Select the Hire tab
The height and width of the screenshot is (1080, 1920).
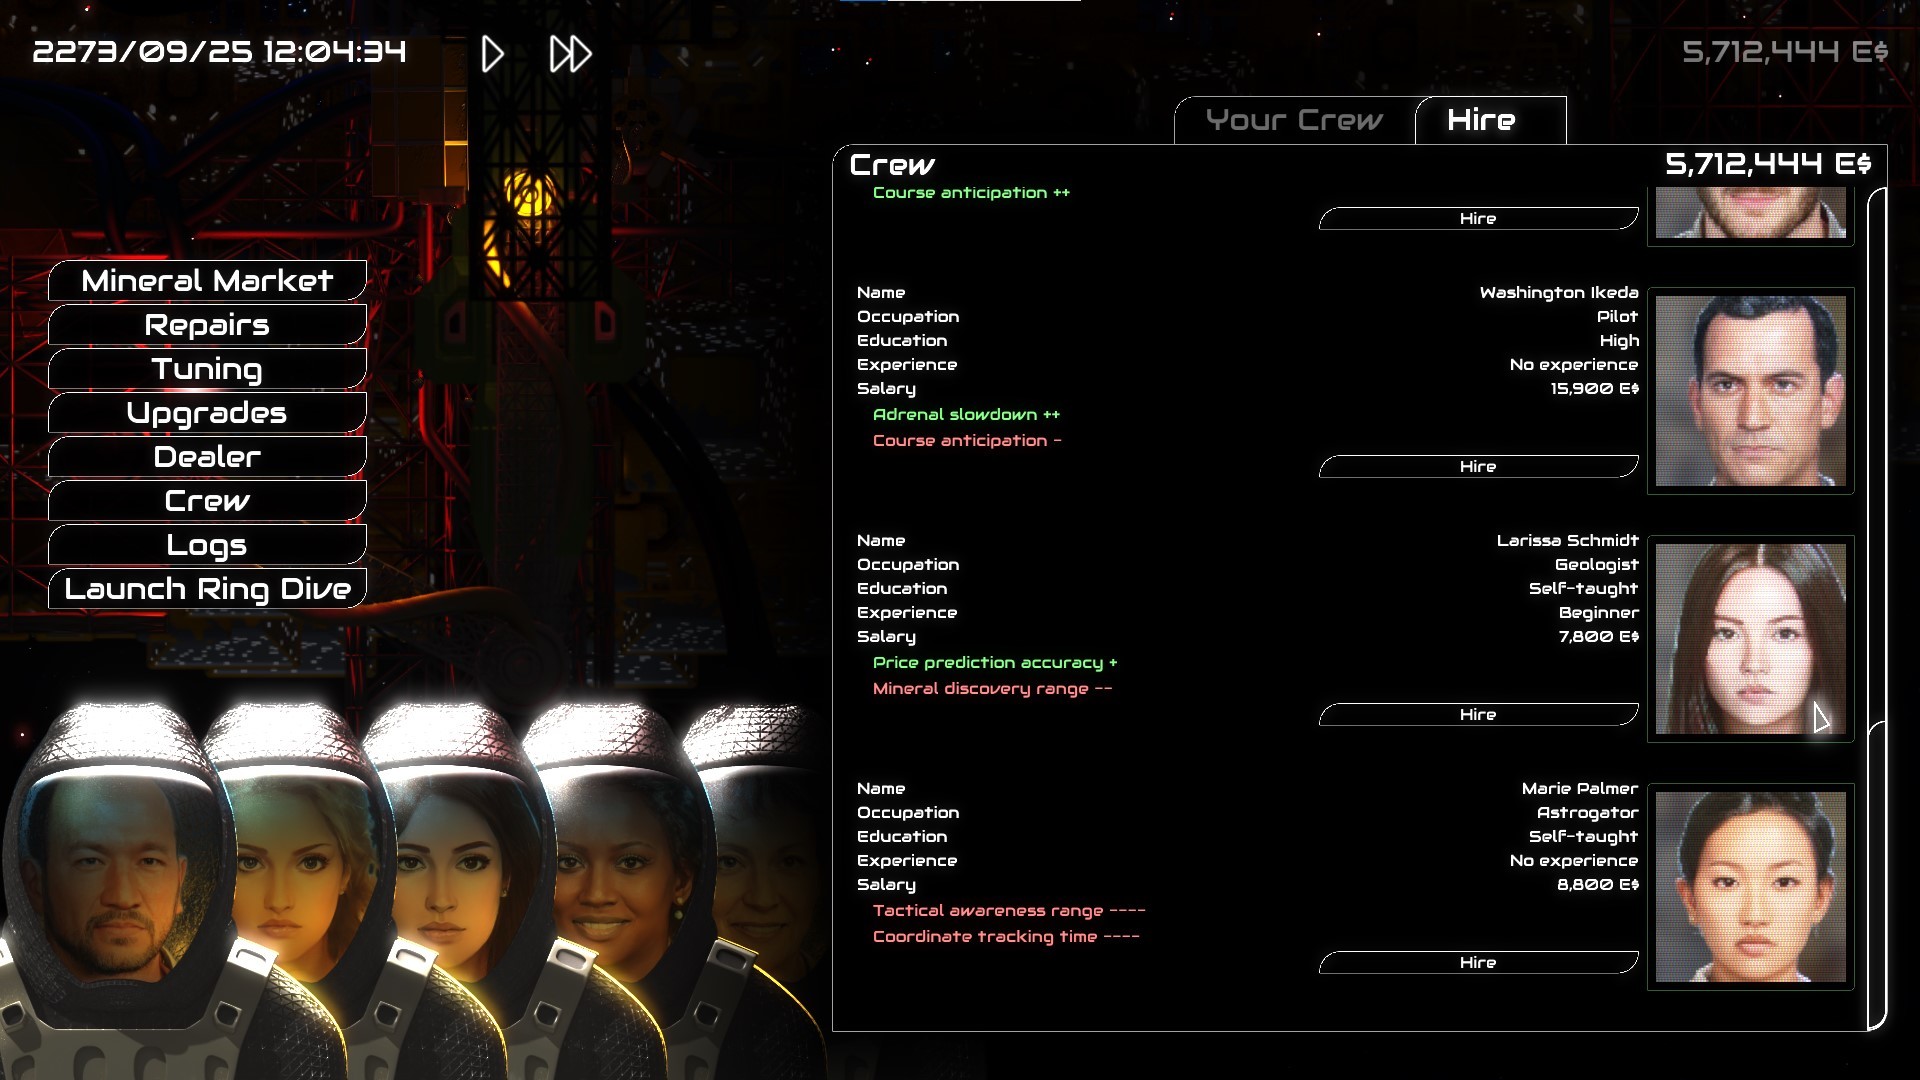pos(1490,121)
